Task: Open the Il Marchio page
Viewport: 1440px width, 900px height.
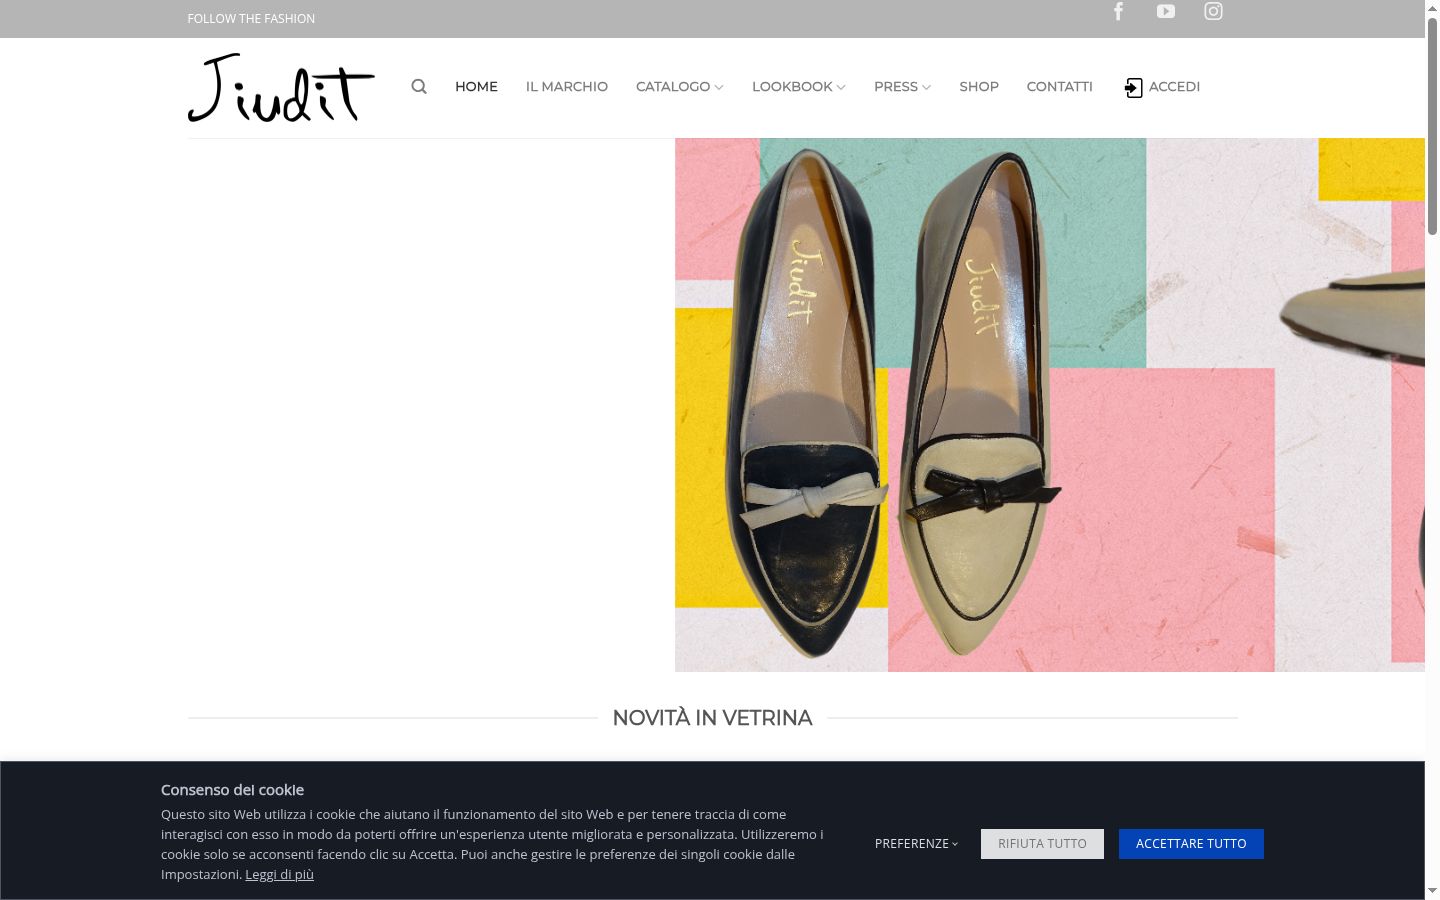Action: point(567,87)
